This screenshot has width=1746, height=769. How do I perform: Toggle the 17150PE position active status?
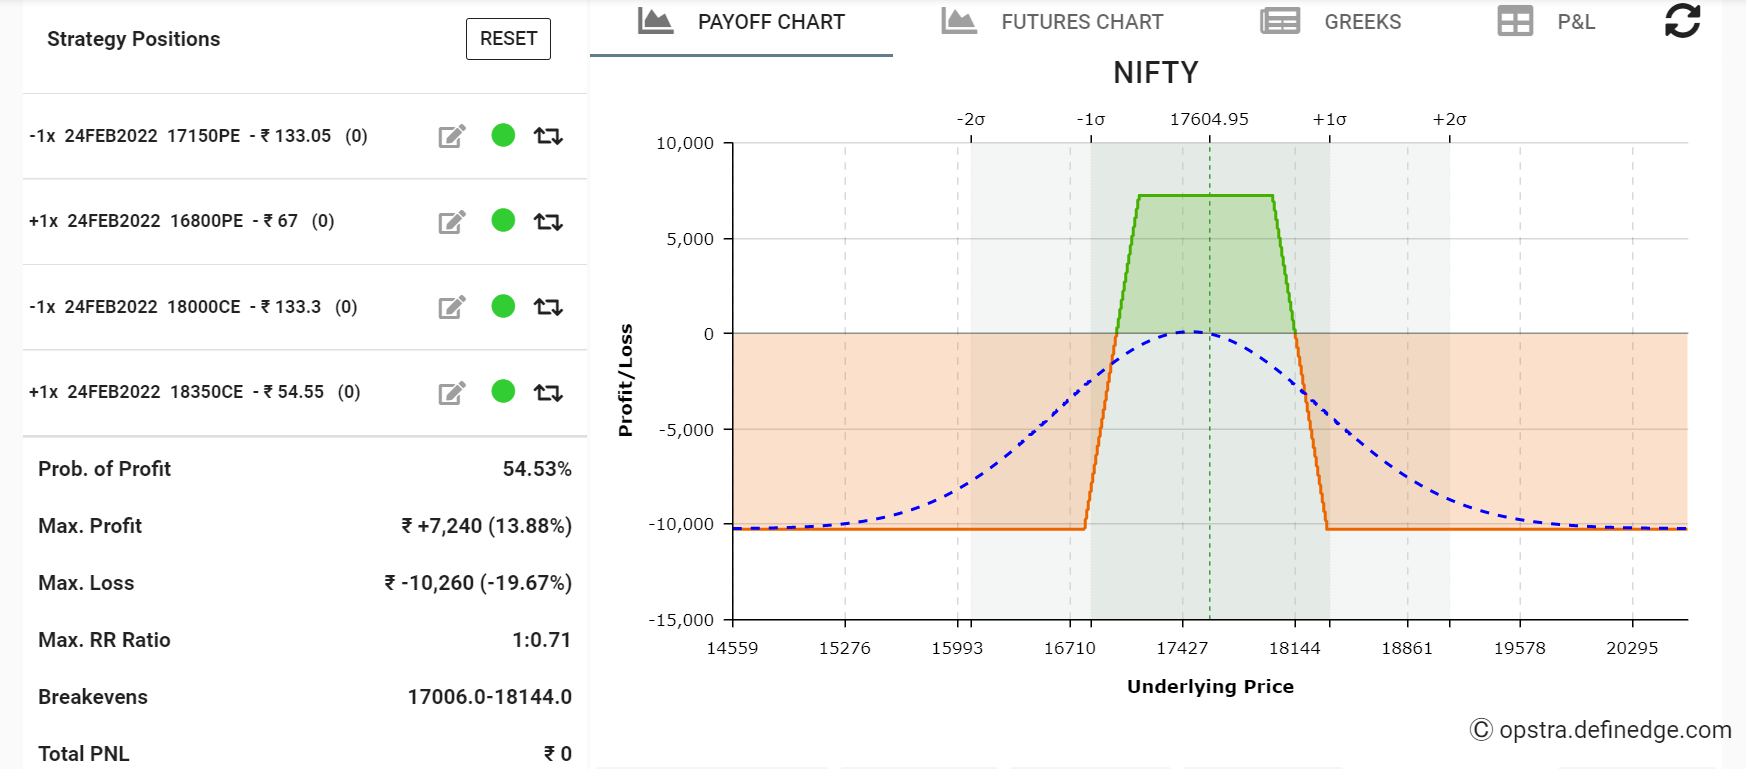click(x=503, y=136)
